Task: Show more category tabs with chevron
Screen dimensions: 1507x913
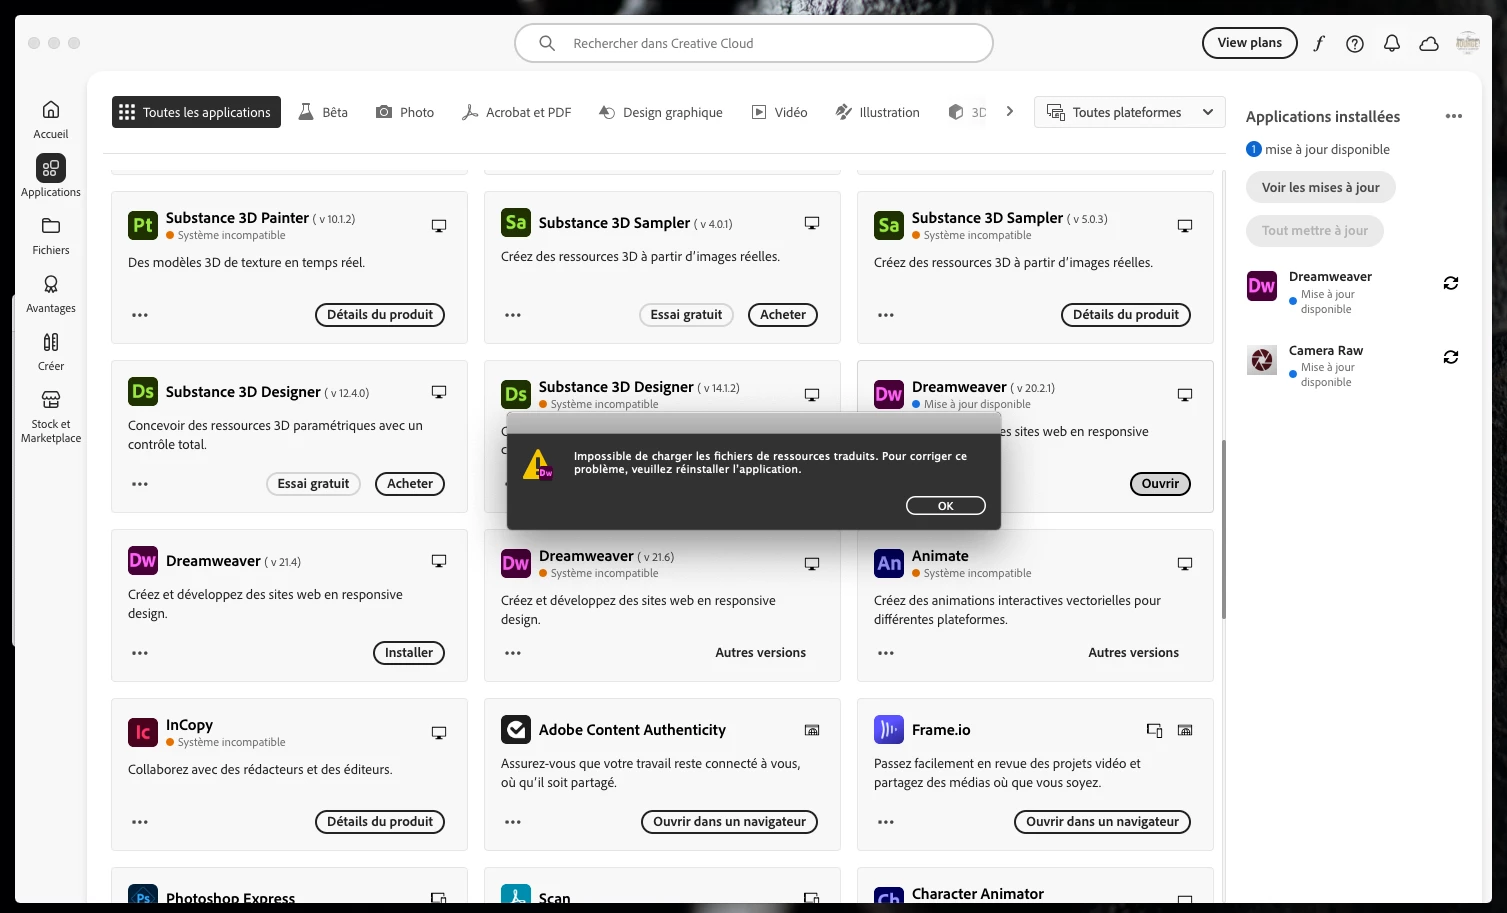Action: tap(1010, 111)
